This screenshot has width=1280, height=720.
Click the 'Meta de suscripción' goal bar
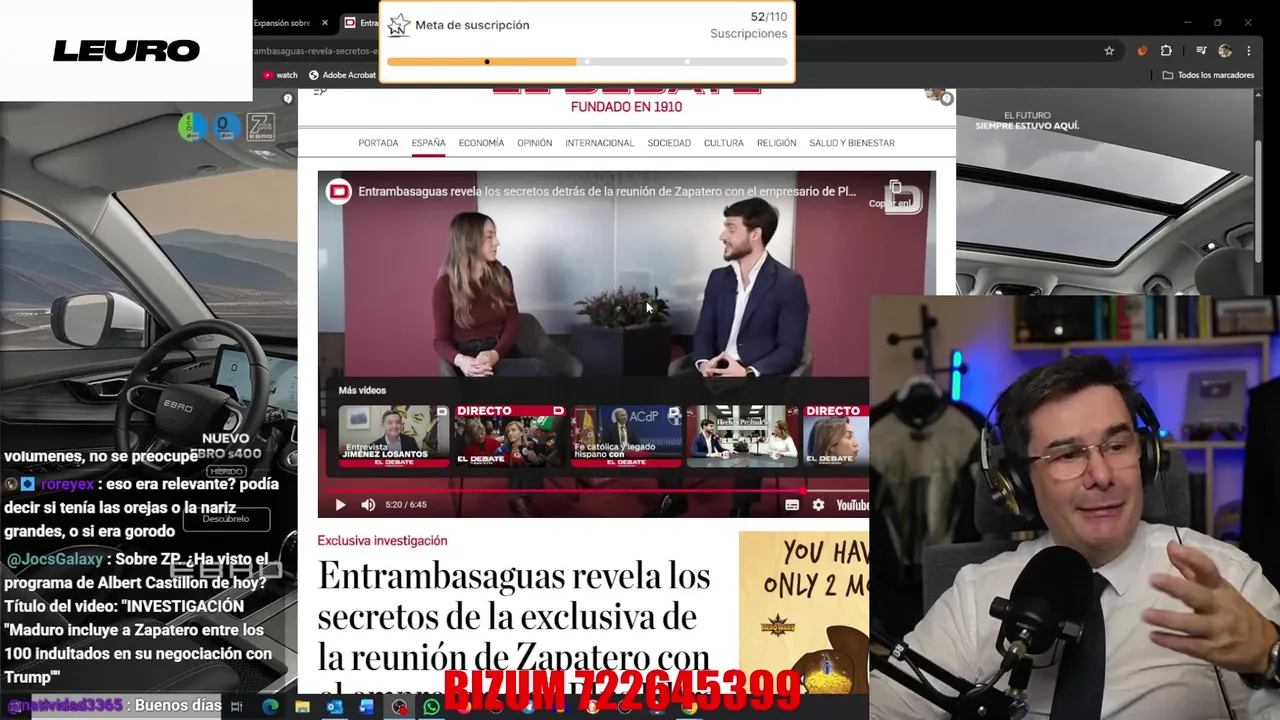(587, 62)
